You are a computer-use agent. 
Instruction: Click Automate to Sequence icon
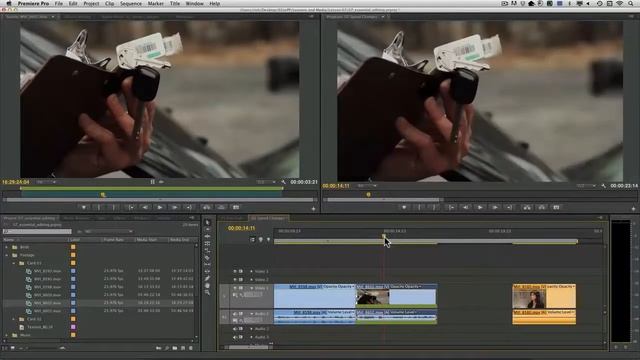tap(158, 348)
